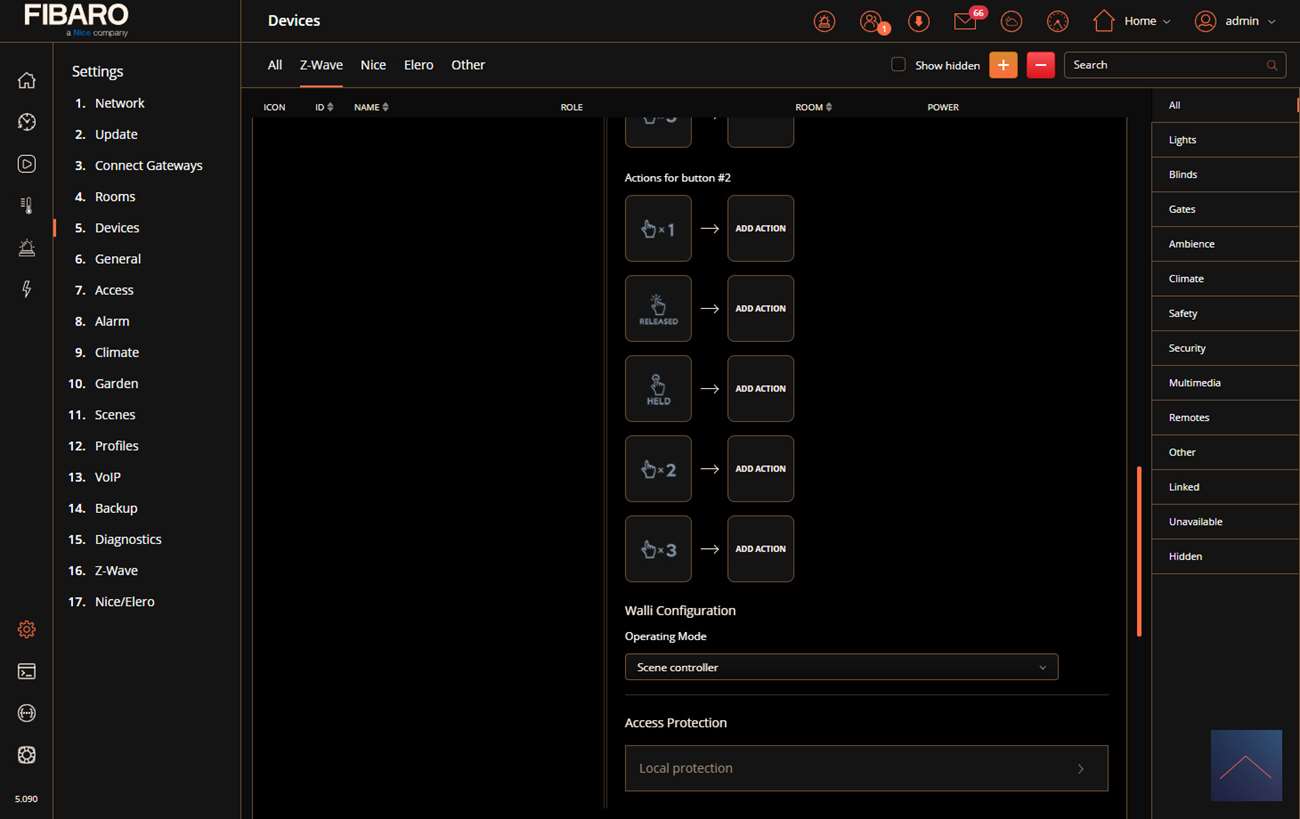Click the orange settings gear icon

27,629
